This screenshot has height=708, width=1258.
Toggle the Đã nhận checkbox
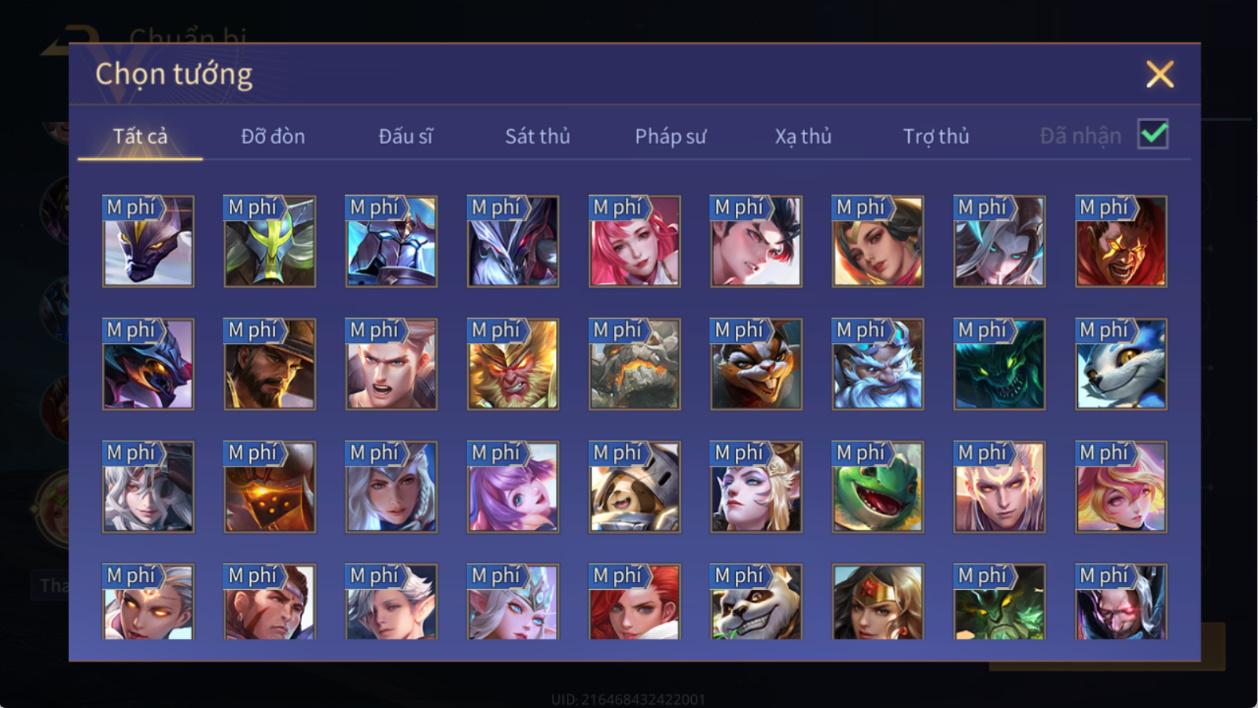click(x=1153, y=134)
